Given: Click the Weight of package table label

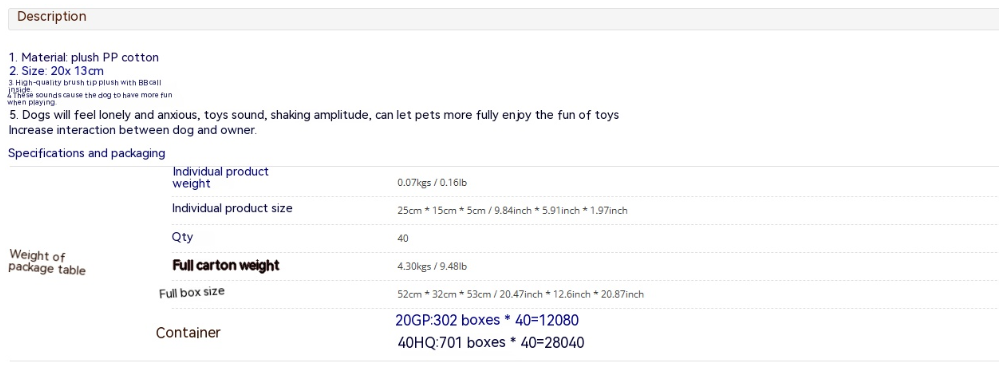Looking at the screenshot, I should (47, 263).
